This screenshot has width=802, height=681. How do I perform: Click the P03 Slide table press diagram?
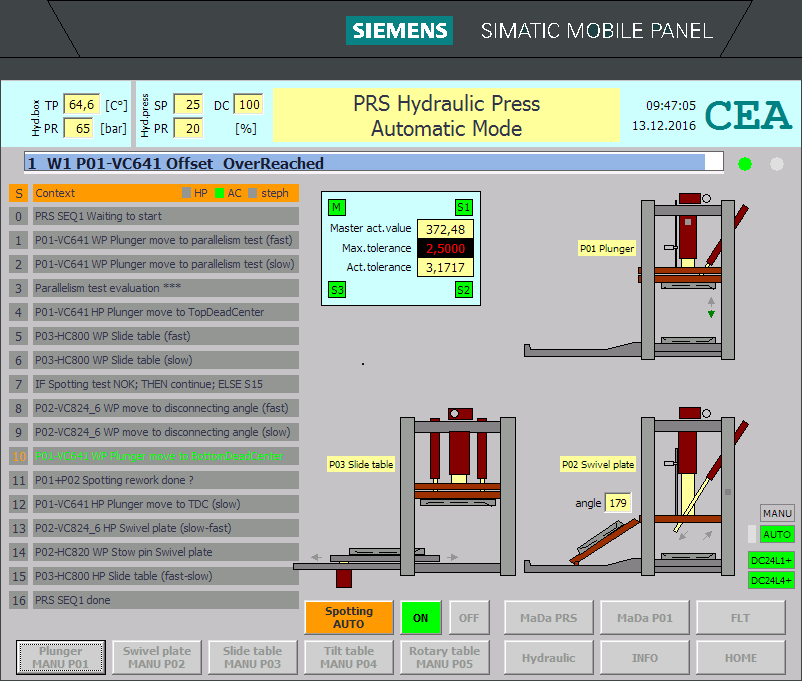tap(407, 496)
